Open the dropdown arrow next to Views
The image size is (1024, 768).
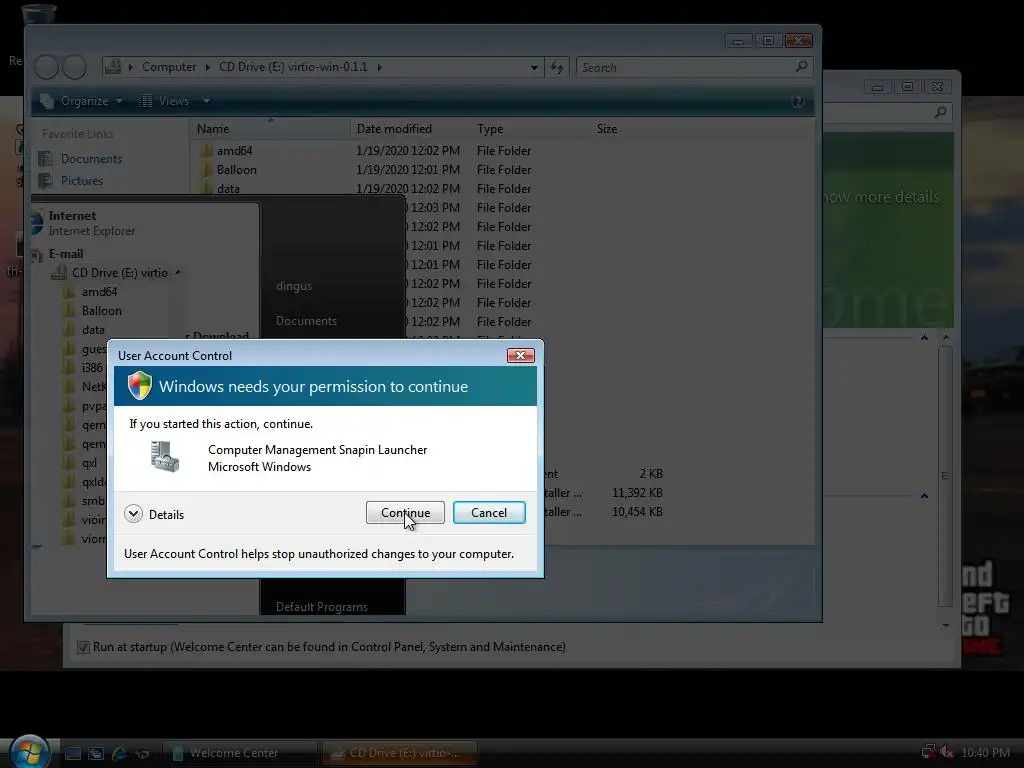coord(206,101)
